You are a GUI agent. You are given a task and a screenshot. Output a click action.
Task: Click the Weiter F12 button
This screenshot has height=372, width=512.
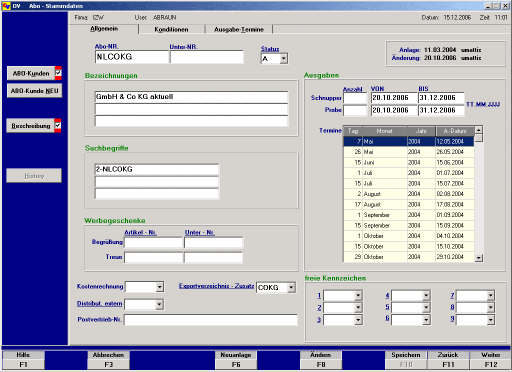pos(491,360)
